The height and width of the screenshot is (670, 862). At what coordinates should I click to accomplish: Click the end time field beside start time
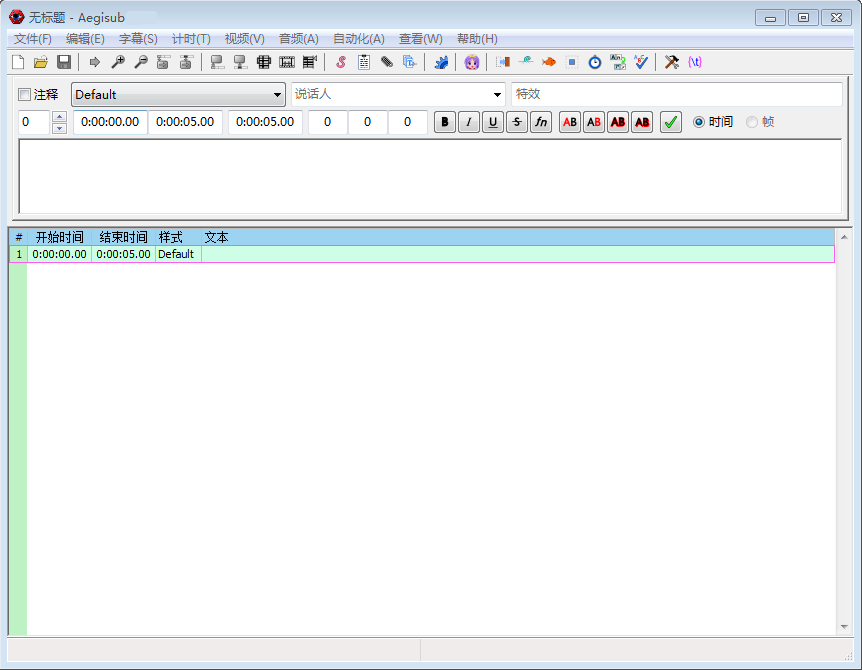tap(185, 122)
